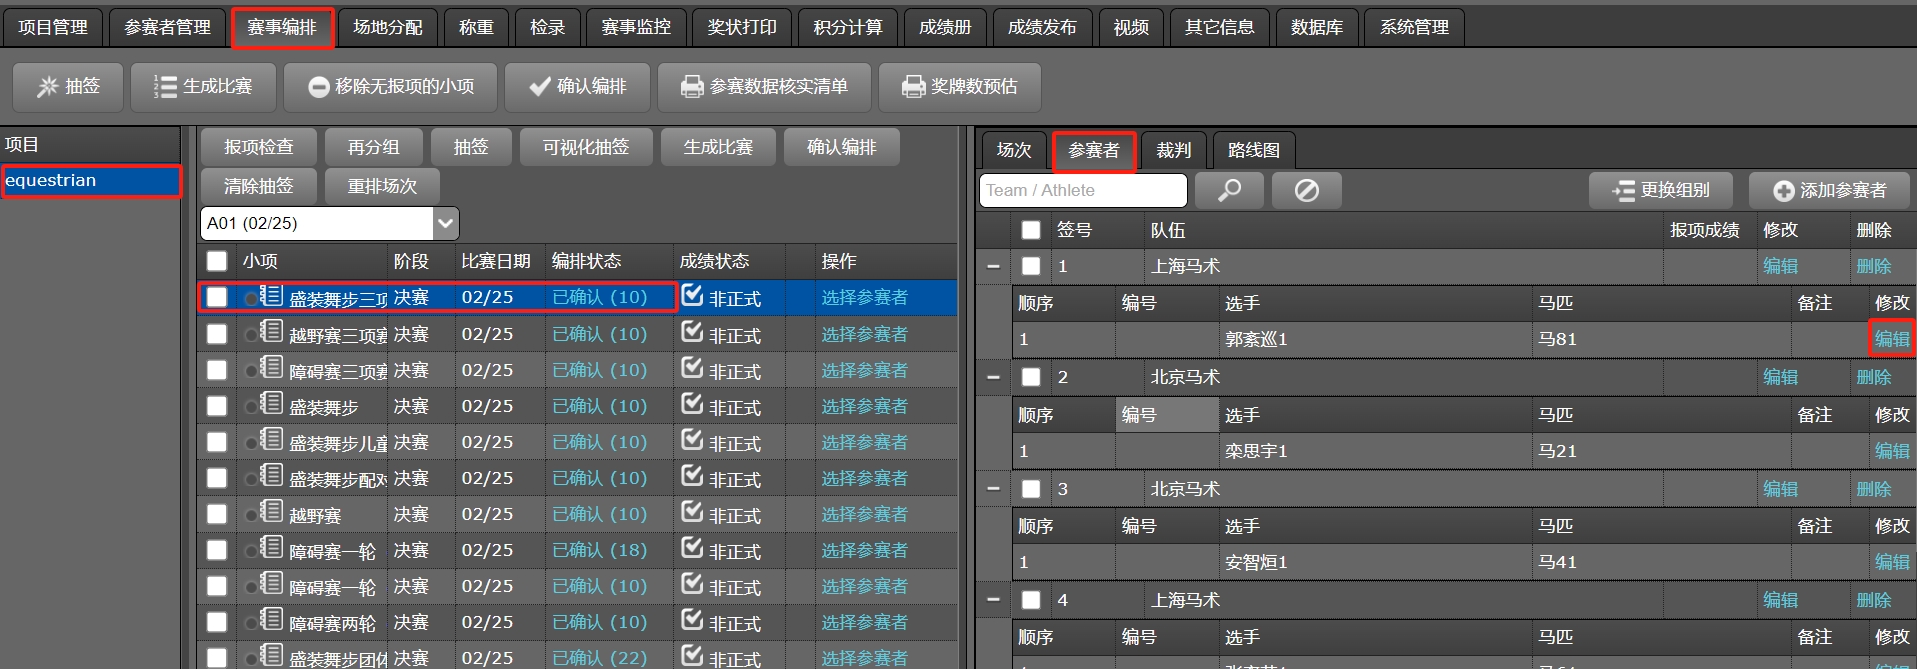
Task: Open the A01 (02/25) dropdown
Action: click(446, 223)
